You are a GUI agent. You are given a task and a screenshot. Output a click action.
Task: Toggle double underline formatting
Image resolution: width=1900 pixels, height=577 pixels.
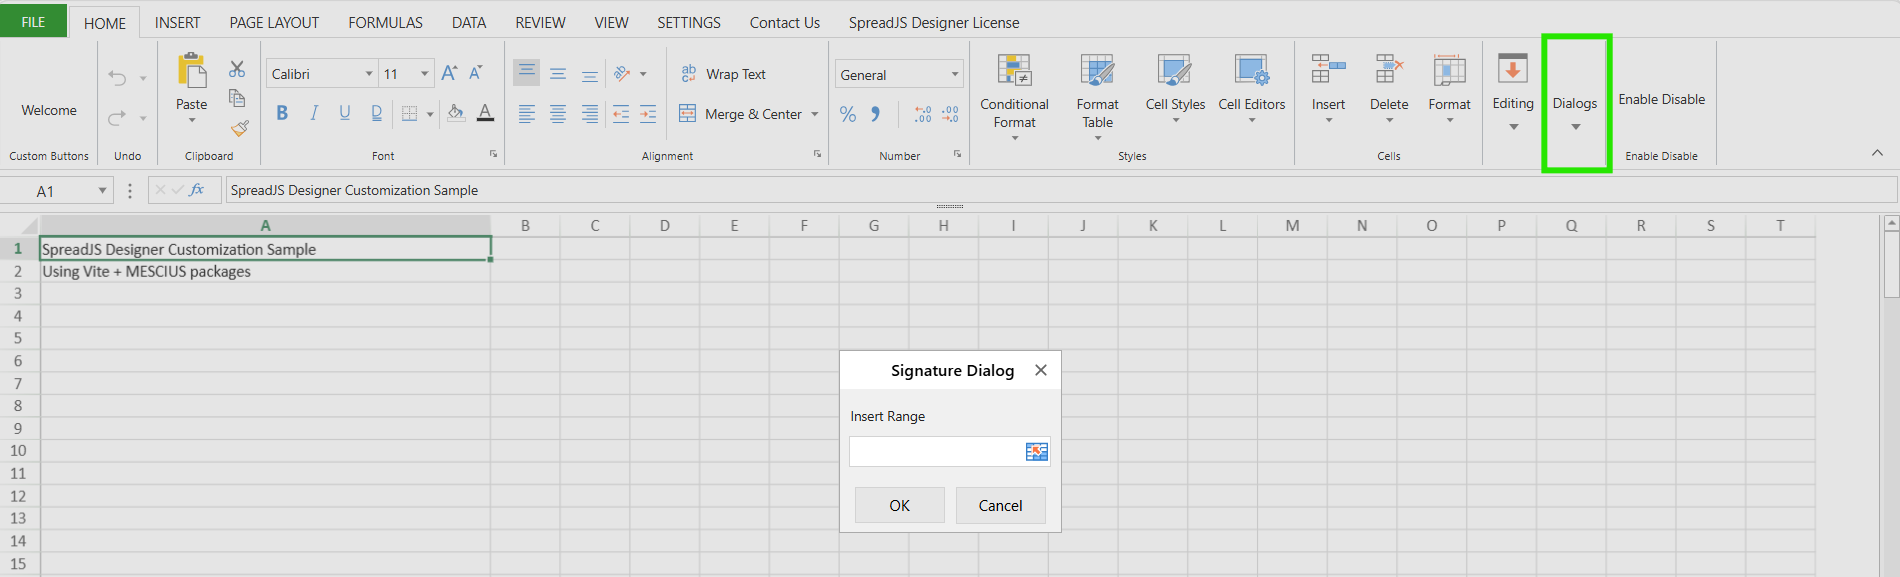pos(376,113)
